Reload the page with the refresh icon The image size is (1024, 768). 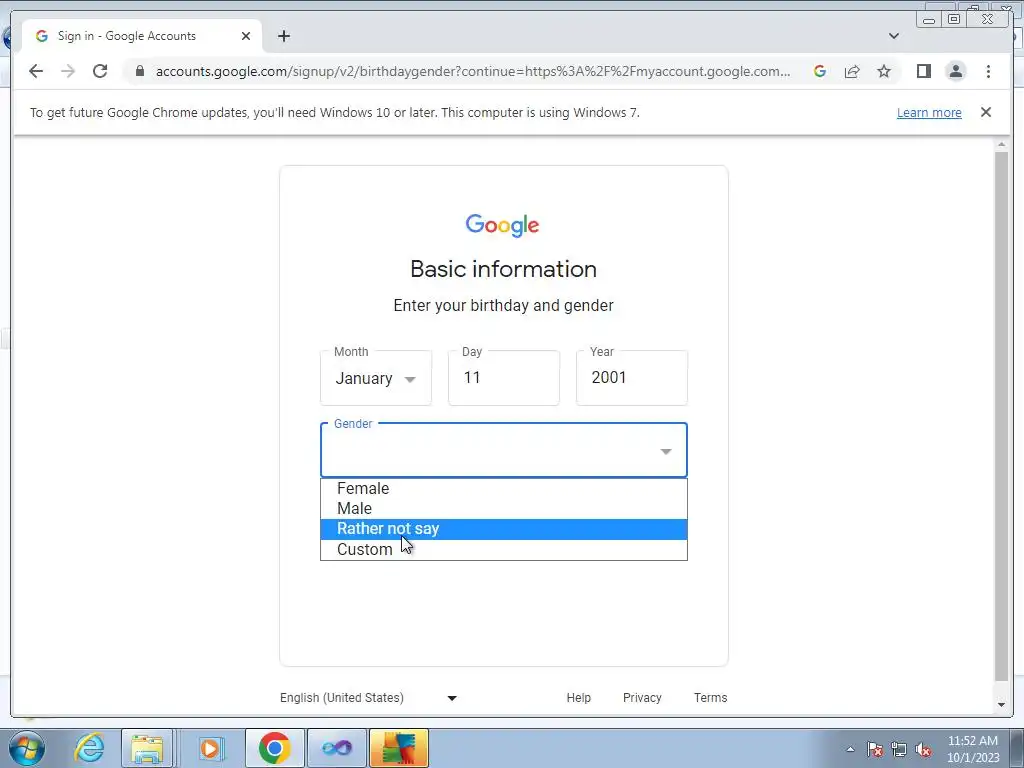tap(100, 71)
